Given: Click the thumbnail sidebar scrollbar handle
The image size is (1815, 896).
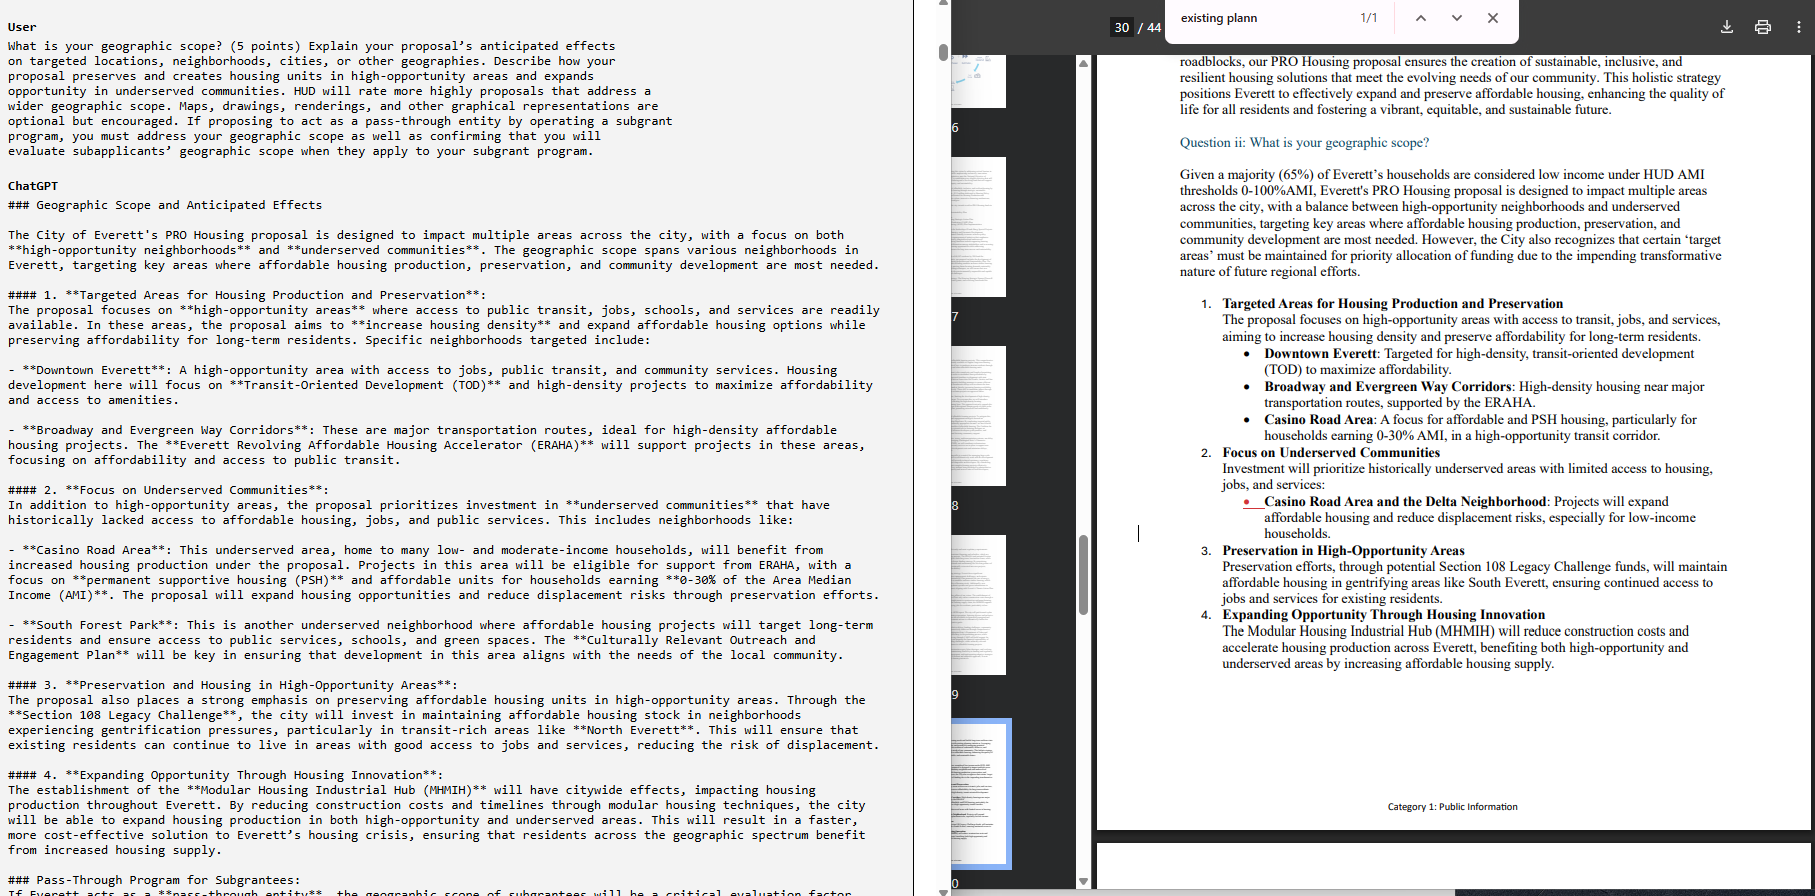Looking at the screenshot, I should click(x=1083, y=575).
